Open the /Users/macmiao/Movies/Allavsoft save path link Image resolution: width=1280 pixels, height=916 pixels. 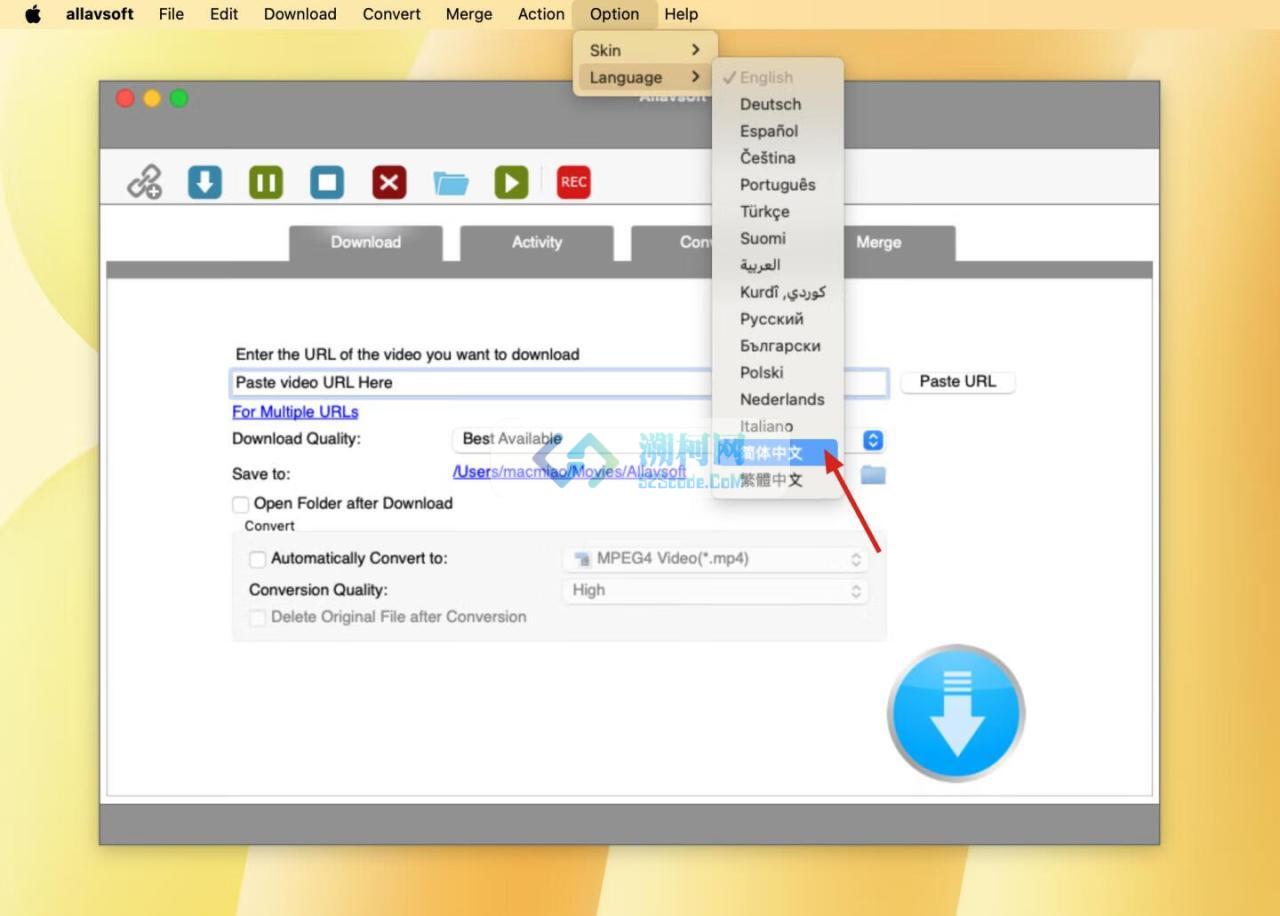coord(570,471)
